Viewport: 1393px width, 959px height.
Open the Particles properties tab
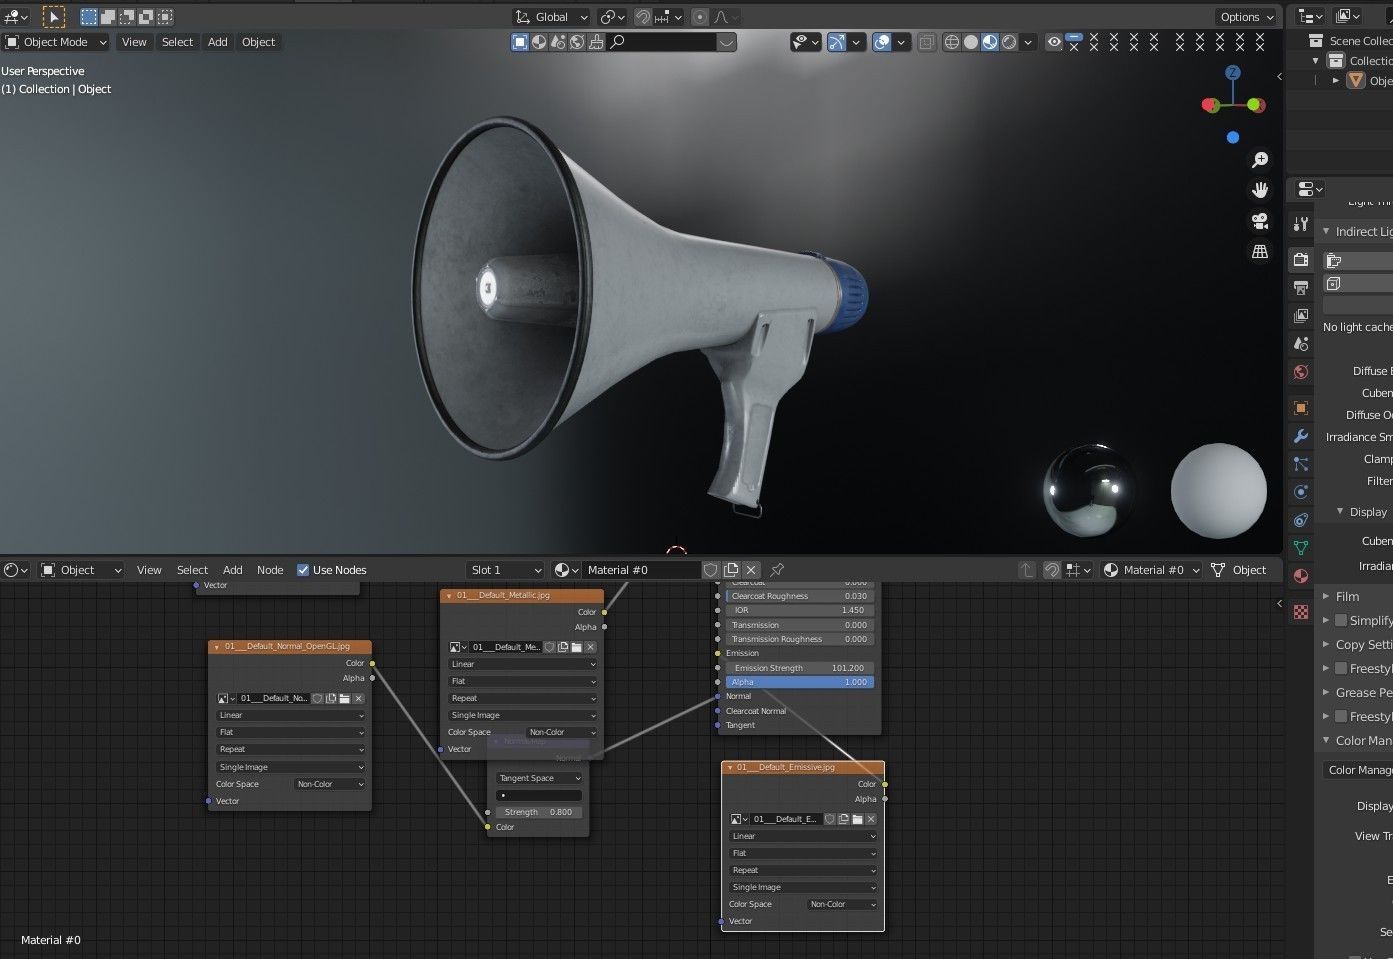pos(1300,464)
